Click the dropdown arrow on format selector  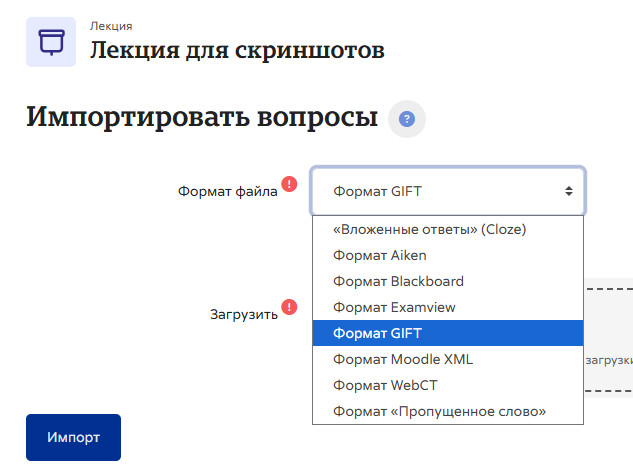[568, 190]
